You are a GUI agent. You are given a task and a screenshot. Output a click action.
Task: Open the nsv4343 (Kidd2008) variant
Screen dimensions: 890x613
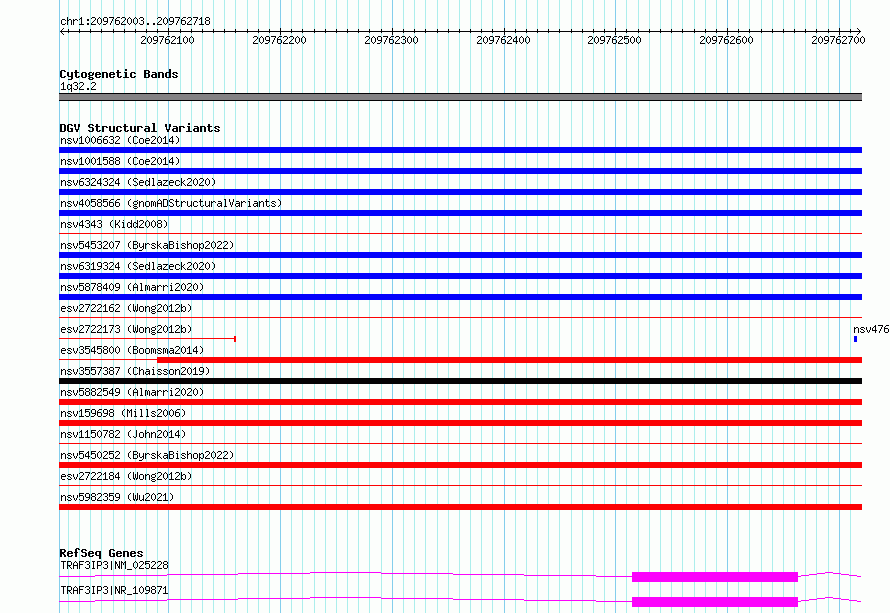pos(114,224)
